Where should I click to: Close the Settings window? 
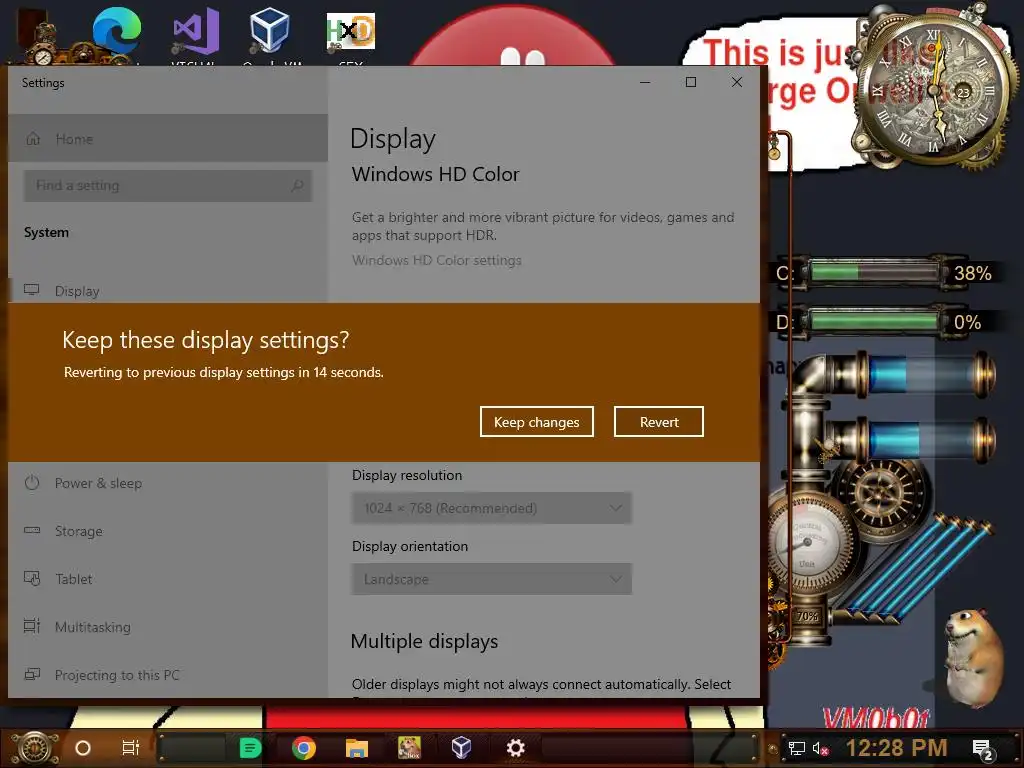coord(737,82)
